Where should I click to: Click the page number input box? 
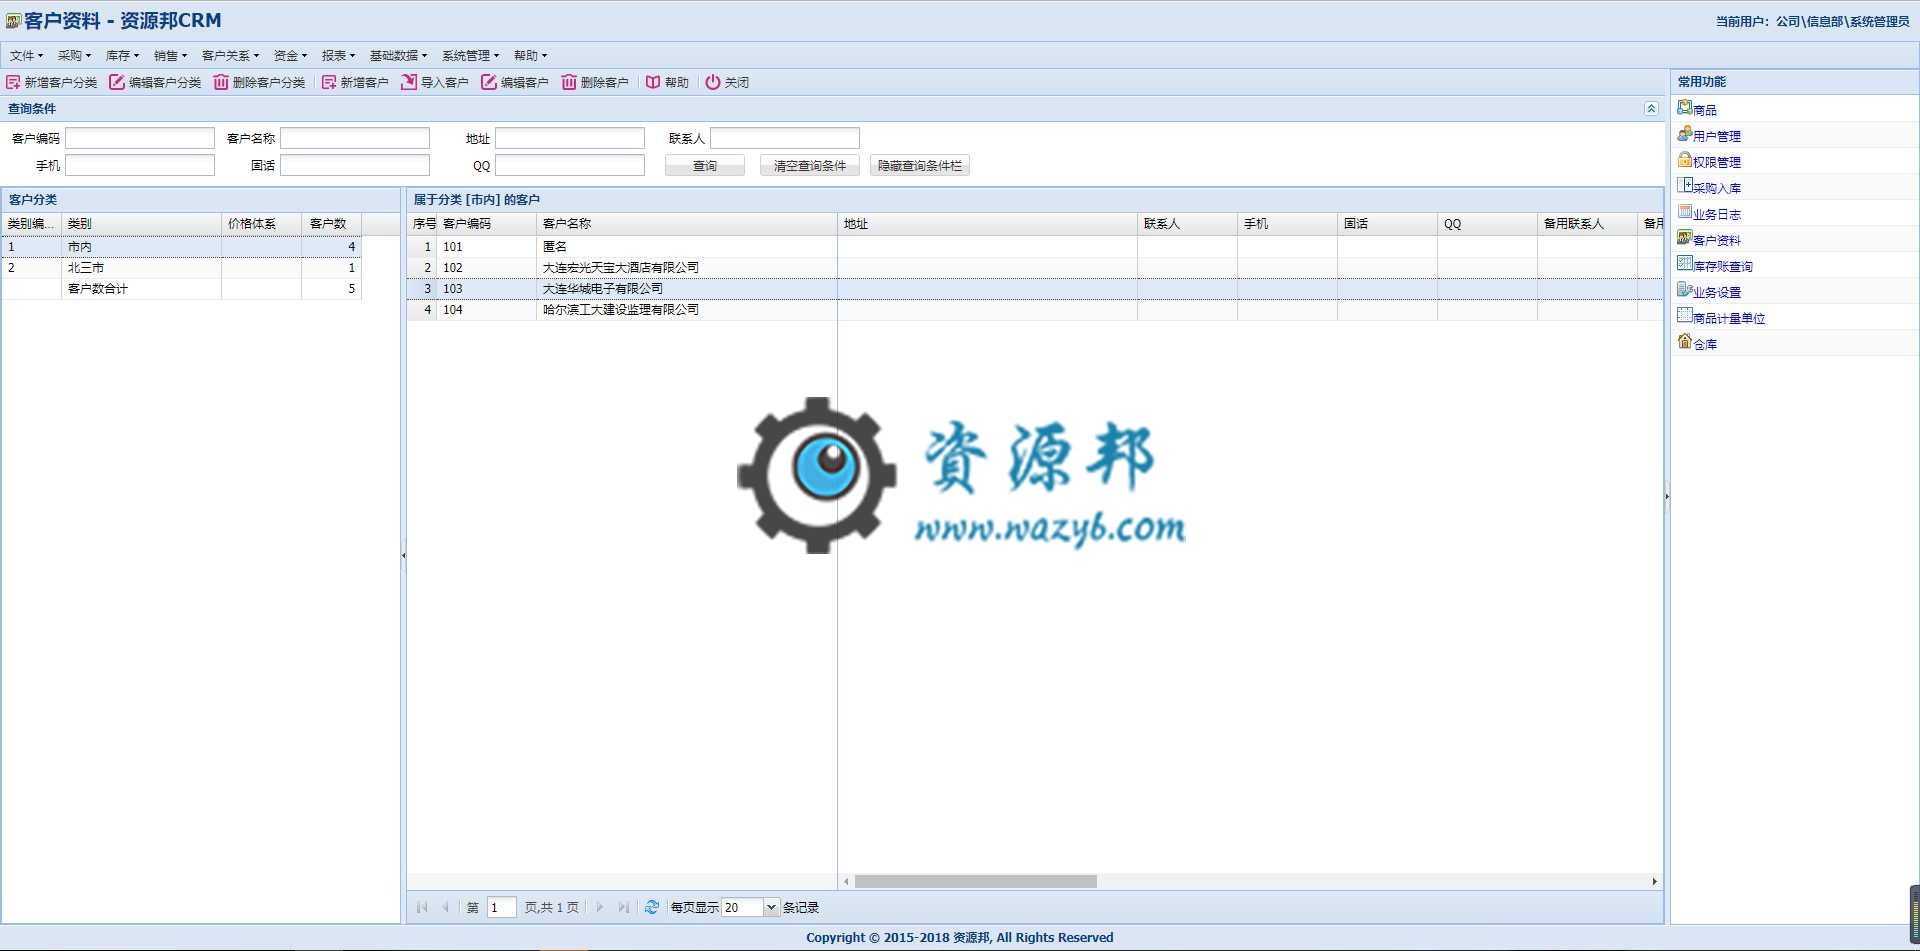pyautogui.click(x=501, y=907)
